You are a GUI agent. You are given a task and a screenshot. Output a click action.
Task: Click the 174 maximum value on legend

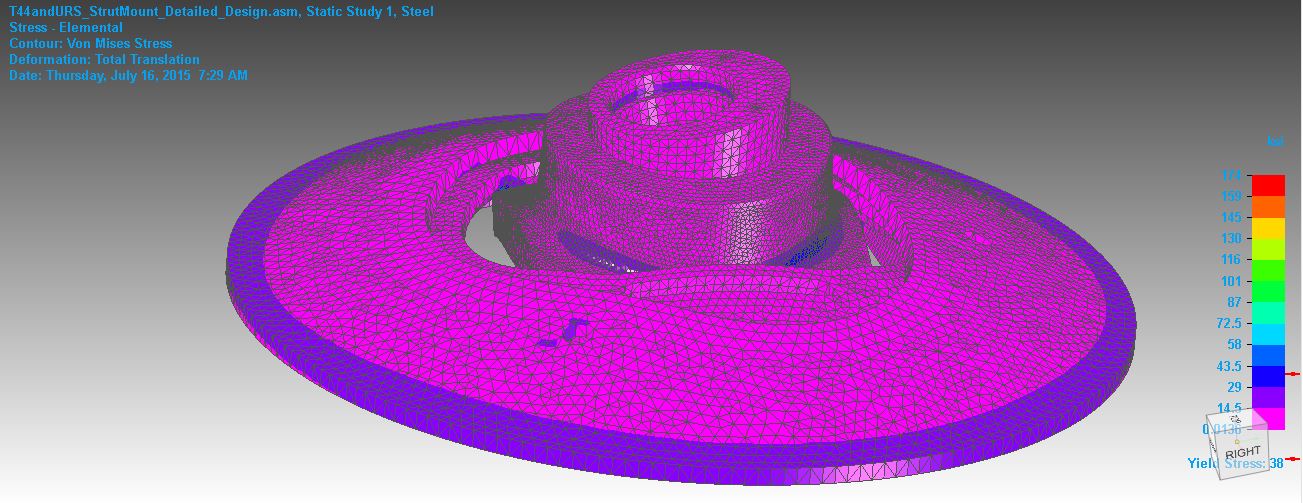coord(1229,176)
